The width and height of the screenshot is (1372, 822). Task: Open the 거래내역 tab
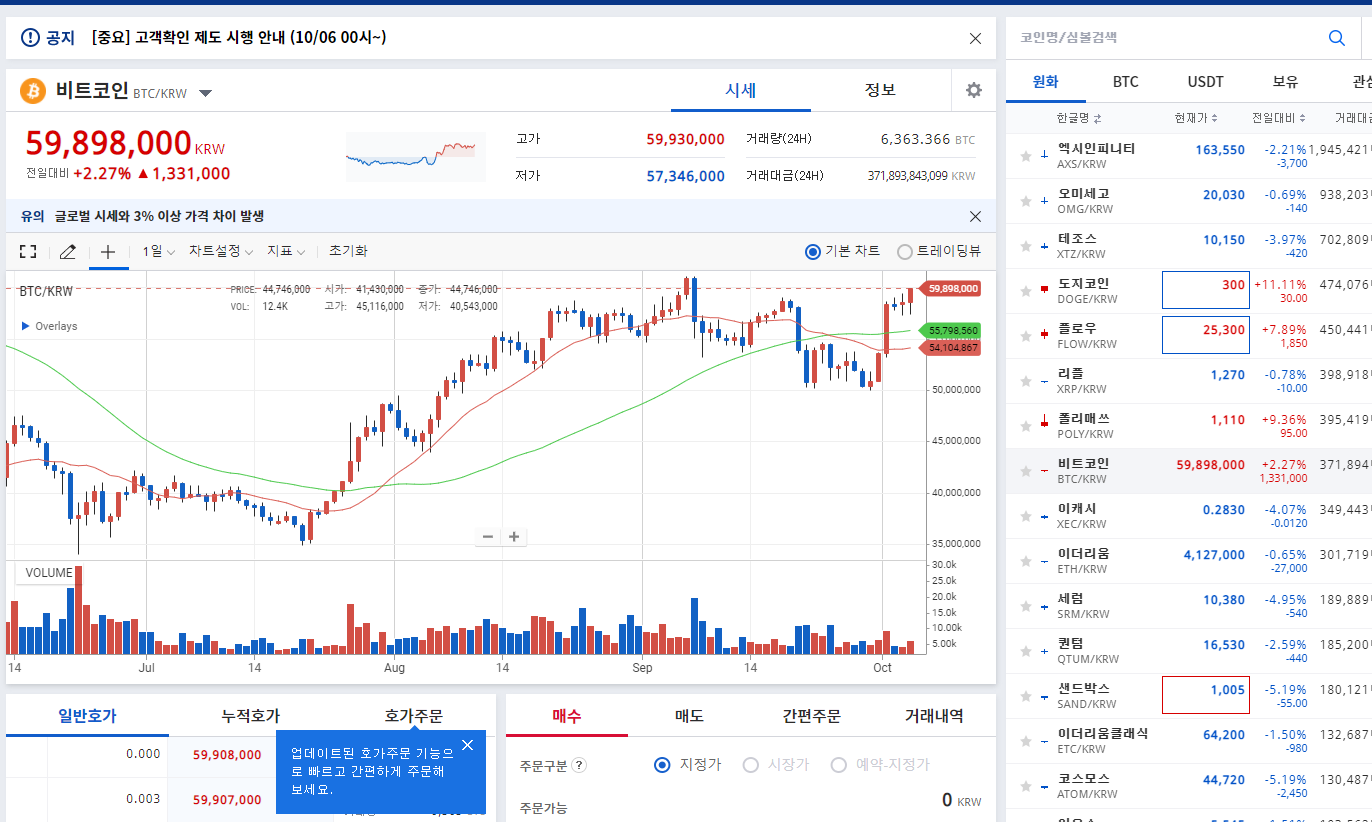[934, 716]
